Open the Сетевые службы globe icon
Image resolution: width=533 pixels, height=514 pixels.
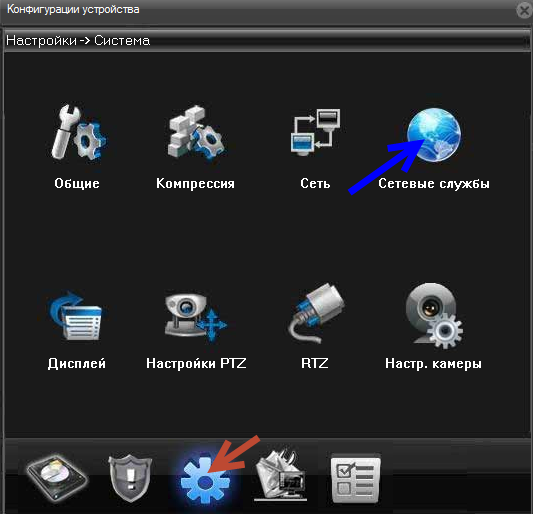434,135
